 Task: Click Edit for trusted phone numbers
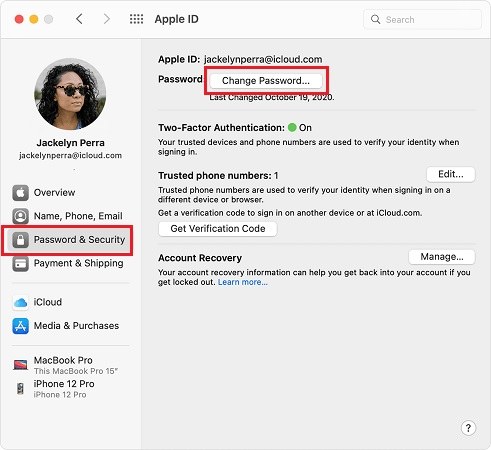pyautogui.click(x=451, y=174)
